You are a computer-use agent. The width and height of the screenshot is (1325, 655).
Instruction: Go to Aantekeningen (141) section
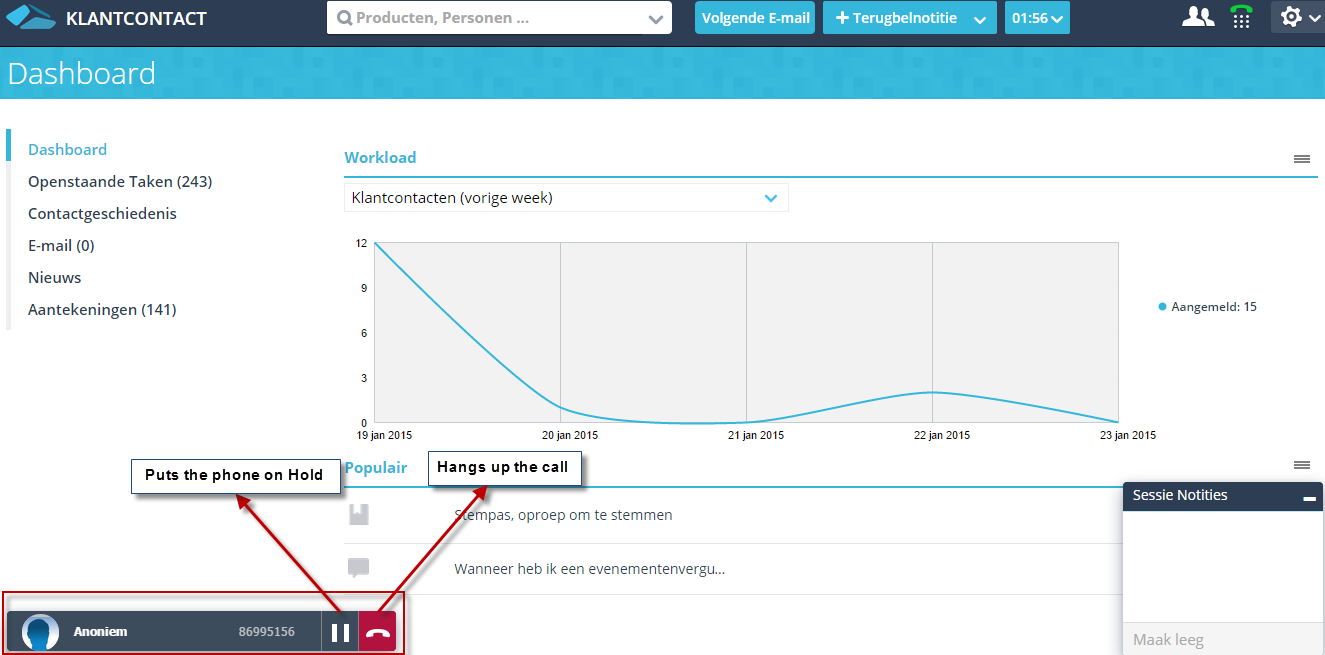[x=102, y=309]
